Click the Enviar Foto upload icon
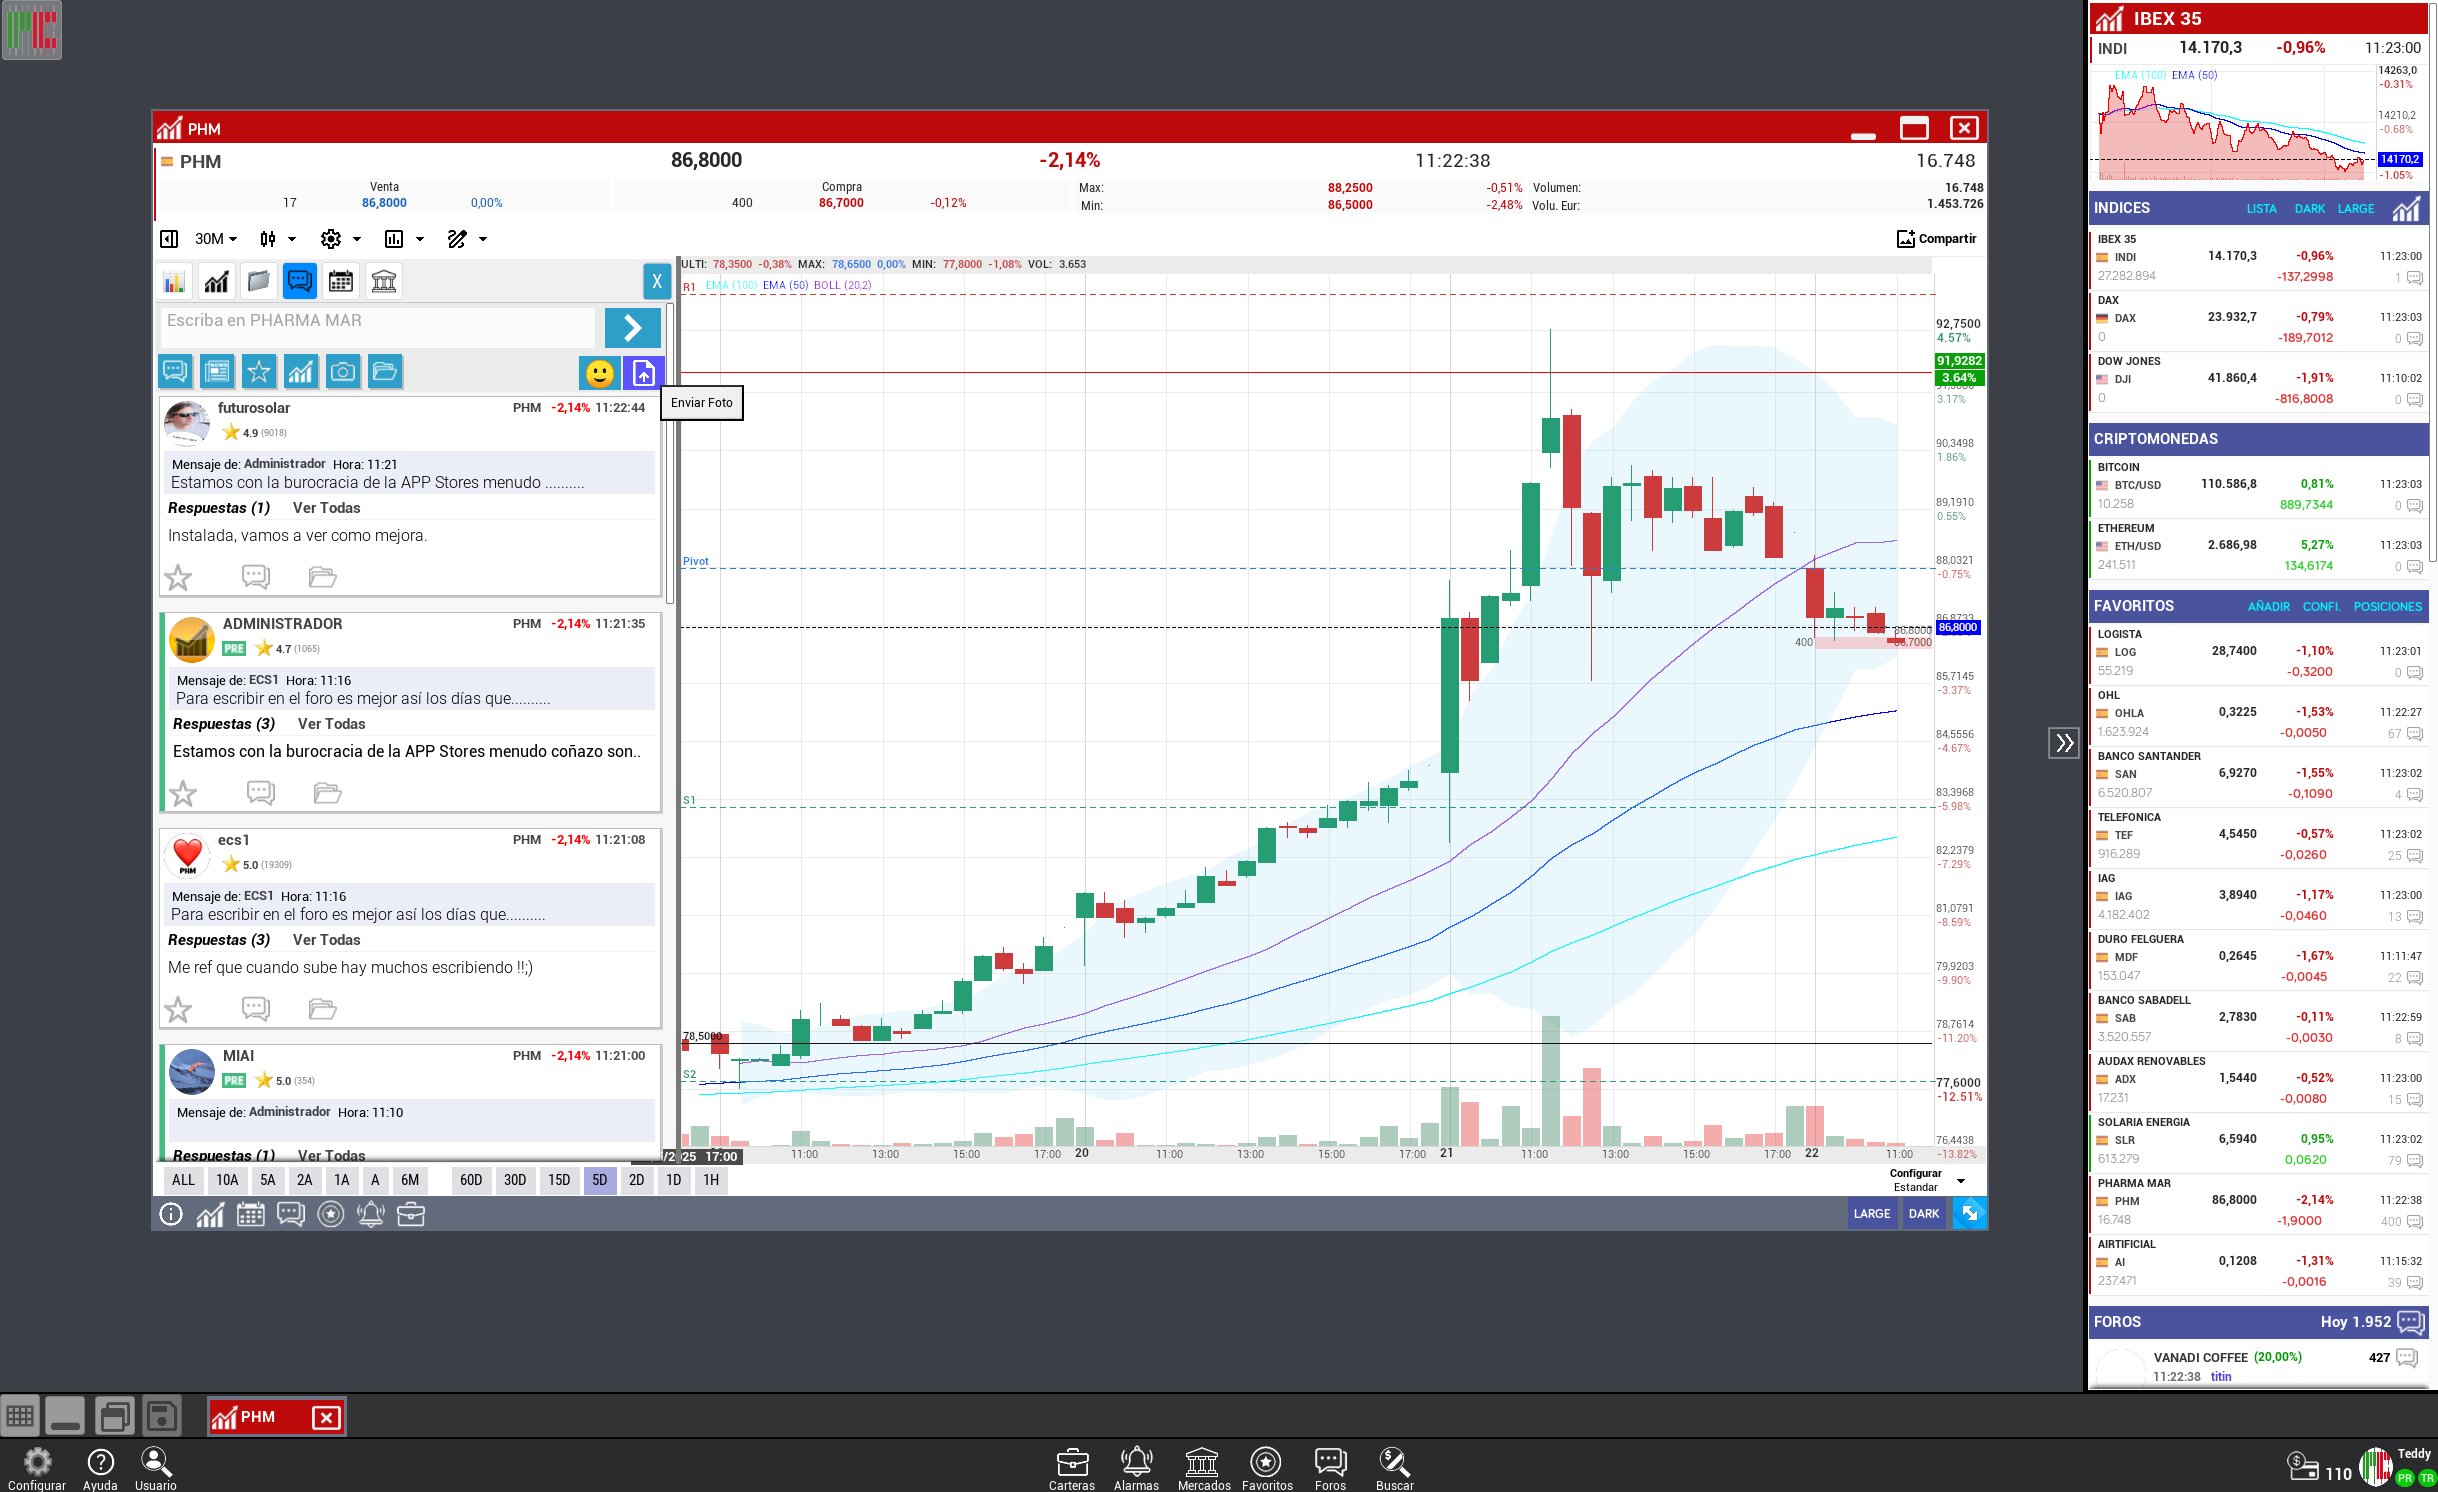Image resolution: width=2438 pixels, height=1492 pixels. pos(643,373)
